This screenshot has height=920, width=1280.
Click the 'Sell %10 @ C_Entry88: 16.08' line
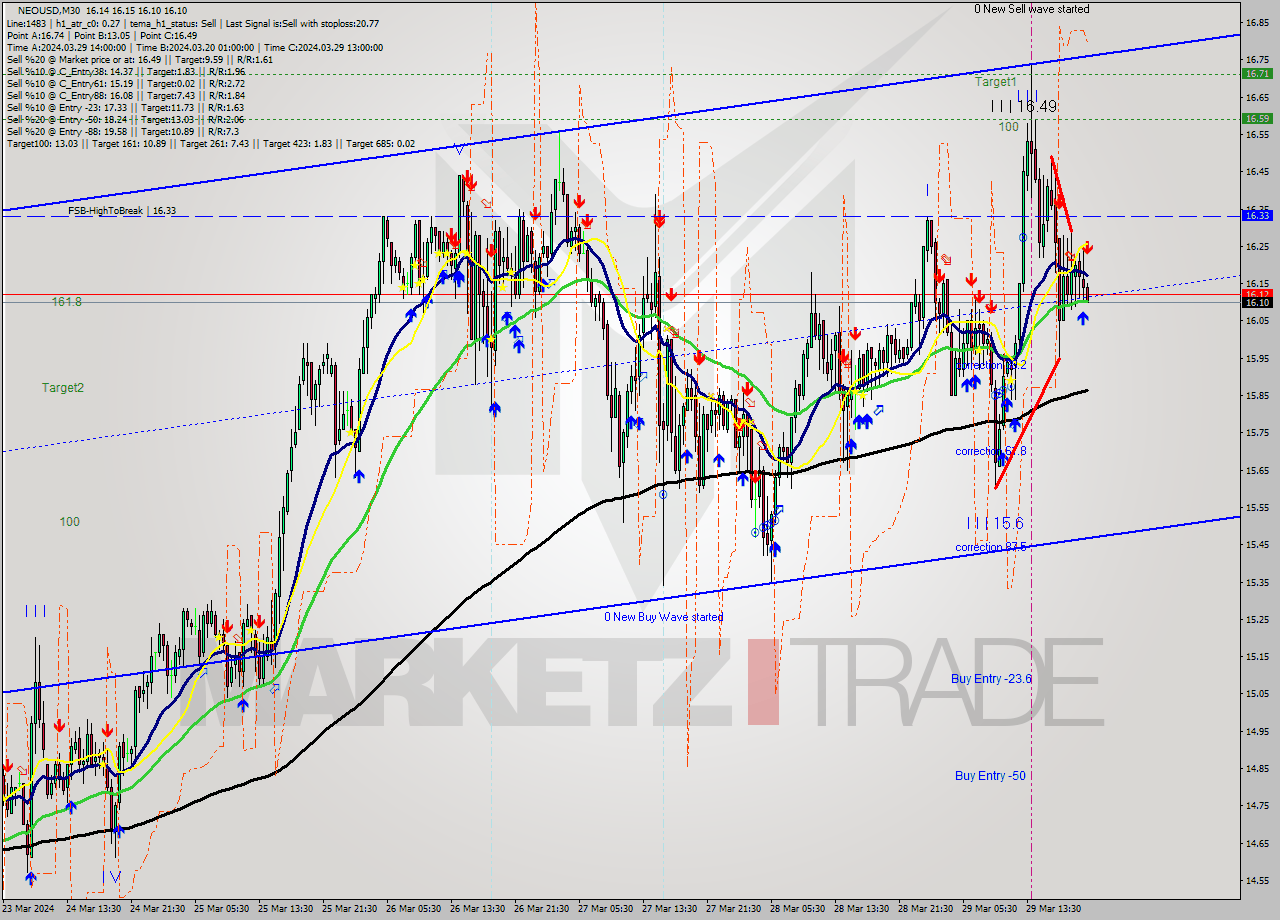pos(126,95)
